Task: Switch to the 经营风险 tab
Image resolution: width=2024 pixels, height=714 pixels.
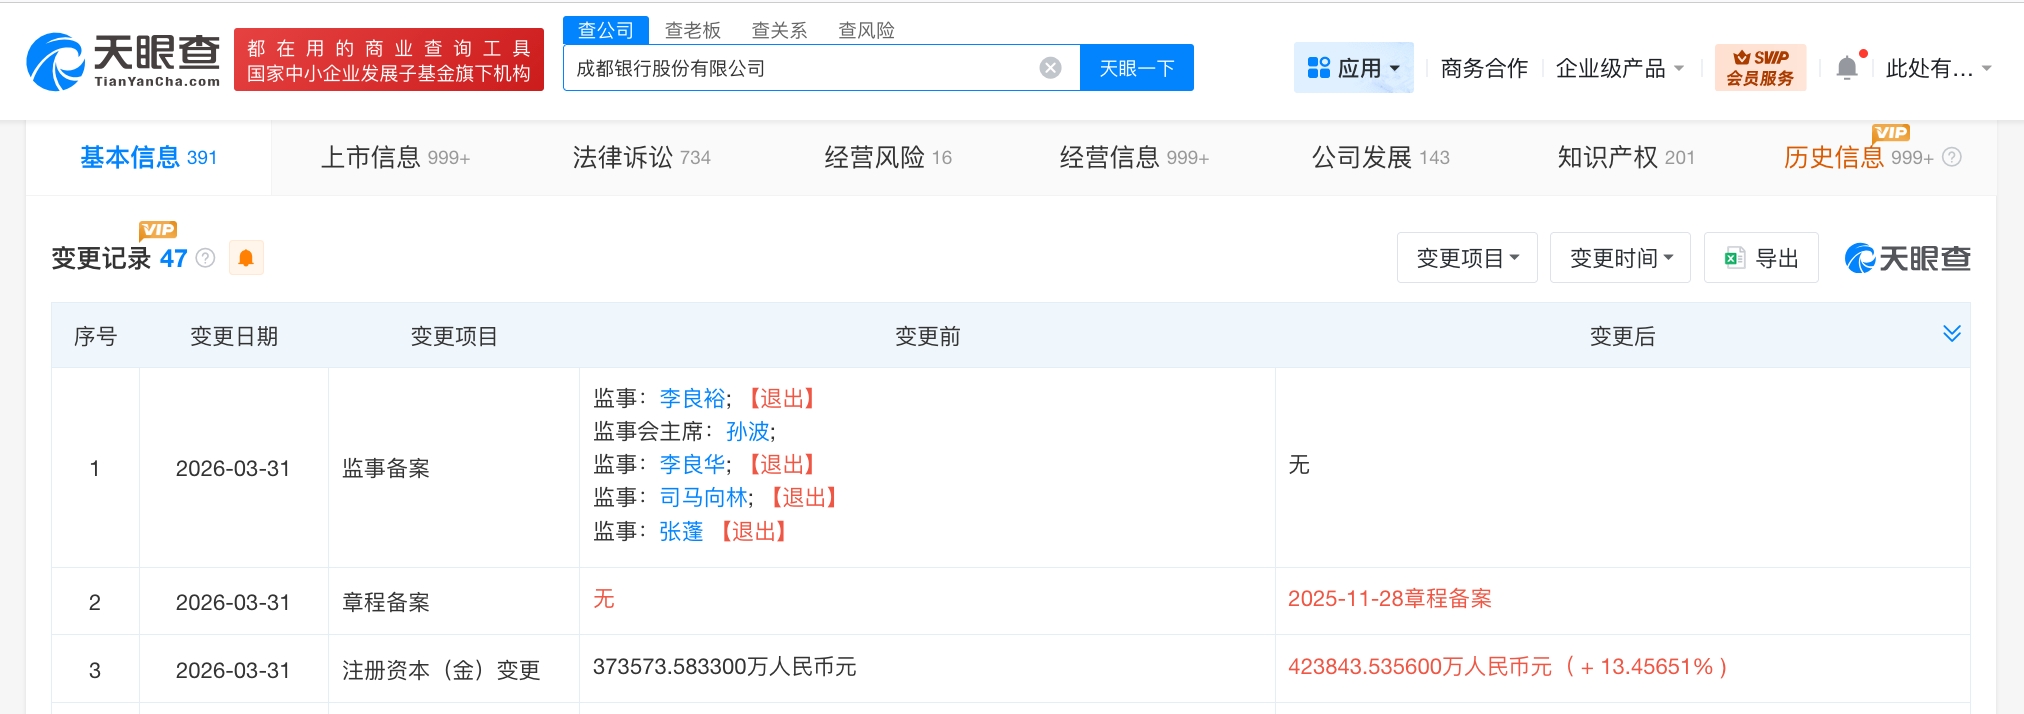Action: click(887, 157)
